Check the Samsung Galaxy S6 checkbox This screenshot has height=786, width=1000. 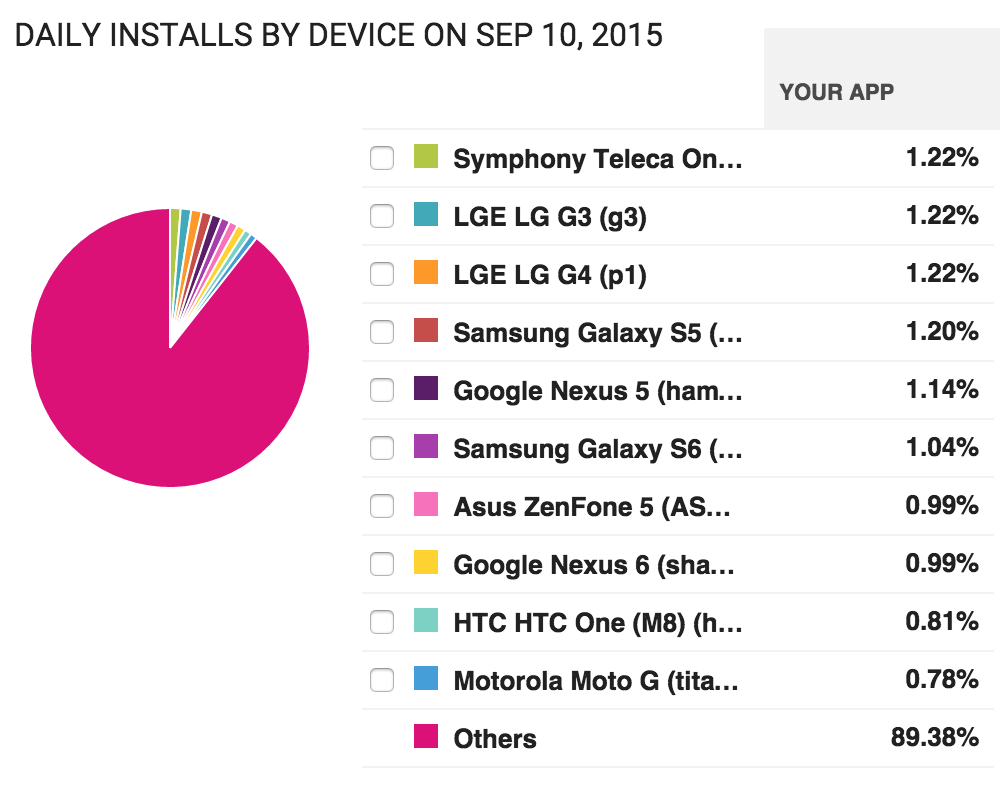pyautogui.click(x=382, y=448)
